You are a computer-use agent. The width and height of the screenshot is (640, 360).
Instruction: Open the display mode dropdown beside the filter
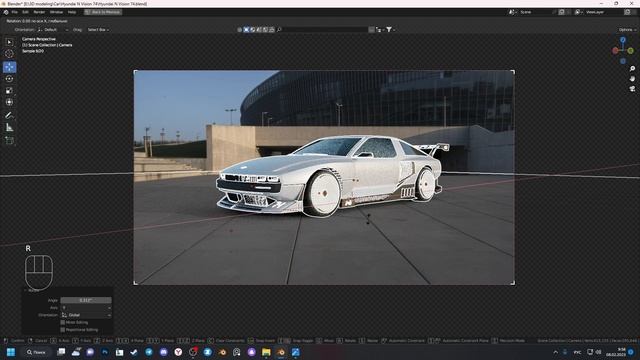[380, 30]
